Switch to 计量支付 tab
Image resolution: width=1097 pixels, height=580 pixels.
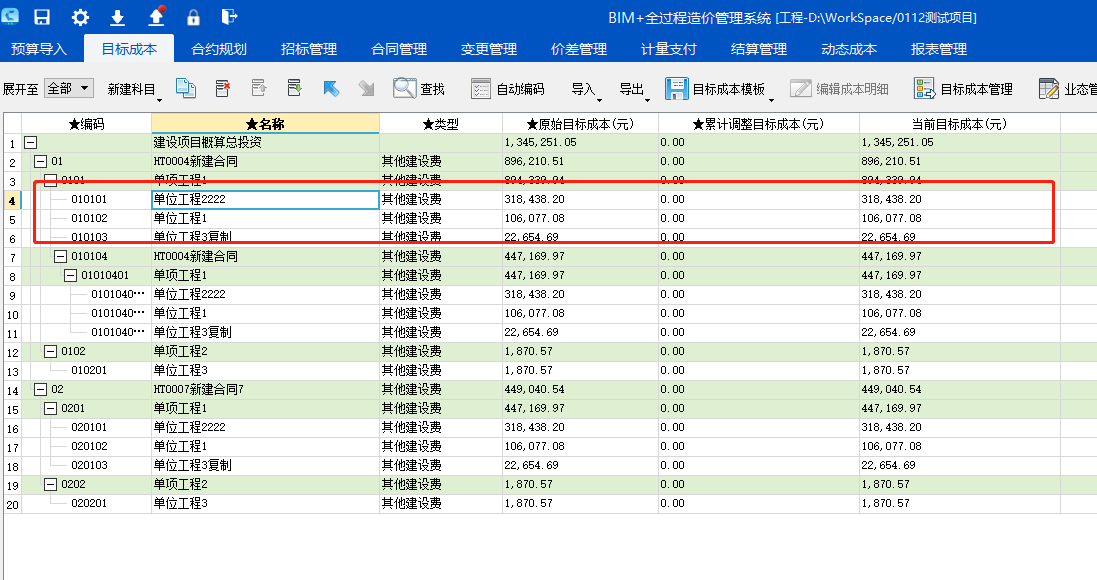coord(668,49)
